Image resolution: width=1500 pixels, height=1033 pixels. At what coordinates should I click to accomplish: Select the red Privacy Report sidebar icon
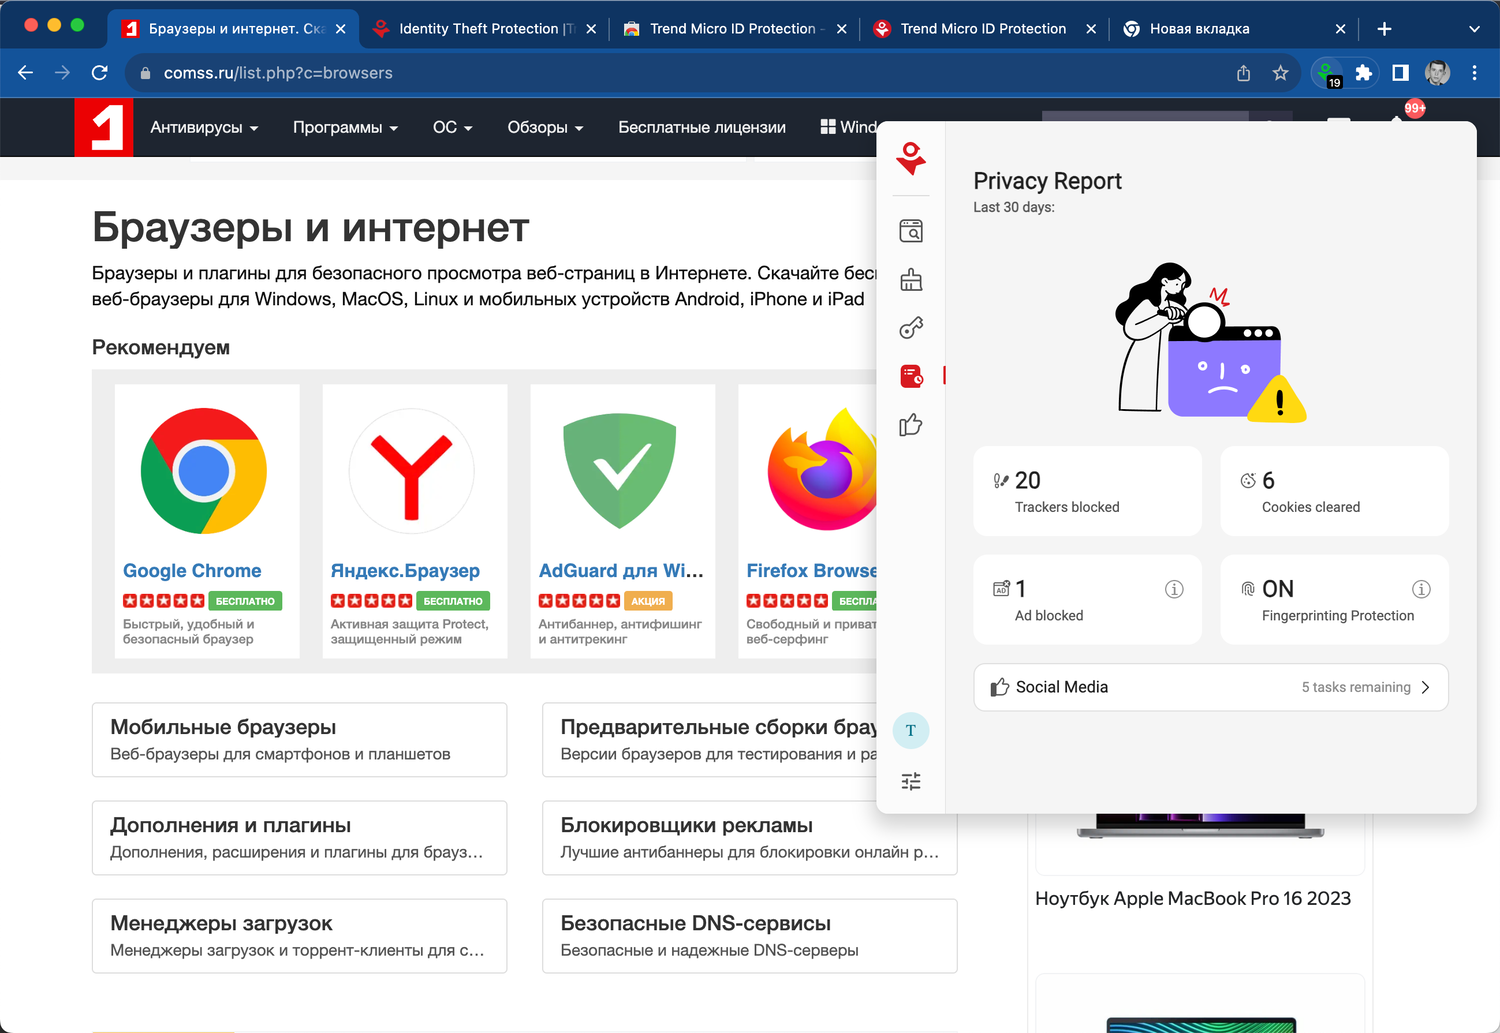[x=911, y=376]
